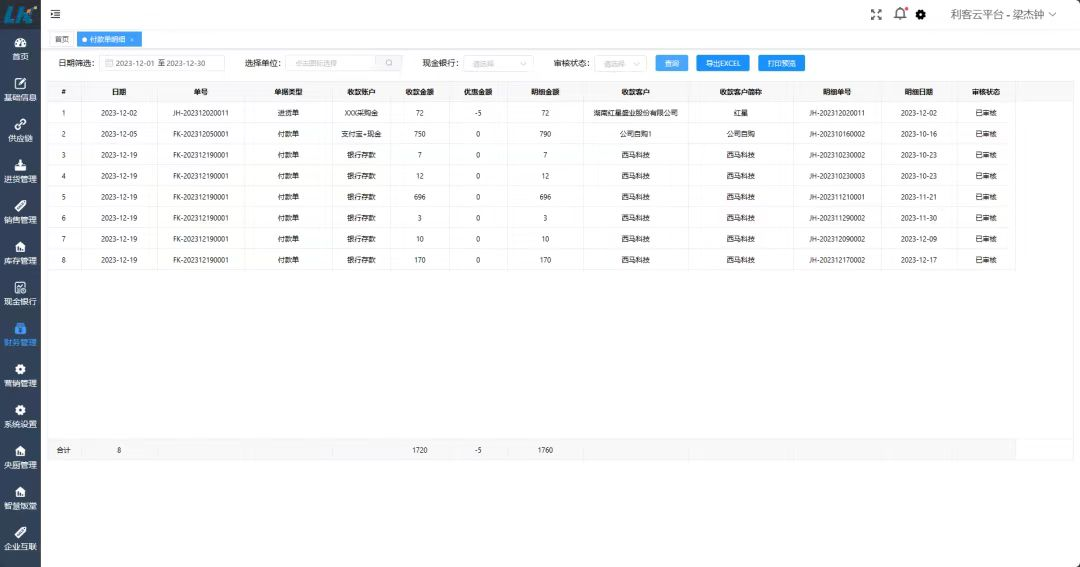Open the 智慧饭堂 sidebar menu
1080x567 pixels.
[20, 497]
